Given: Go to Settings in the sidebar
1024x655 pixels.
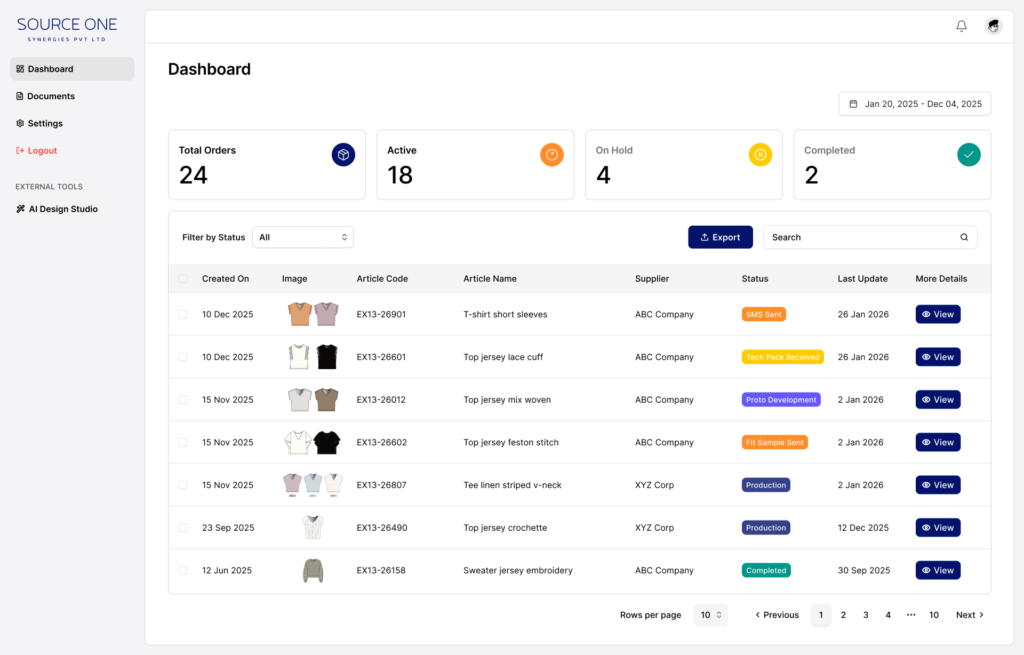Looking at the screenshot, I should (45, 123).
